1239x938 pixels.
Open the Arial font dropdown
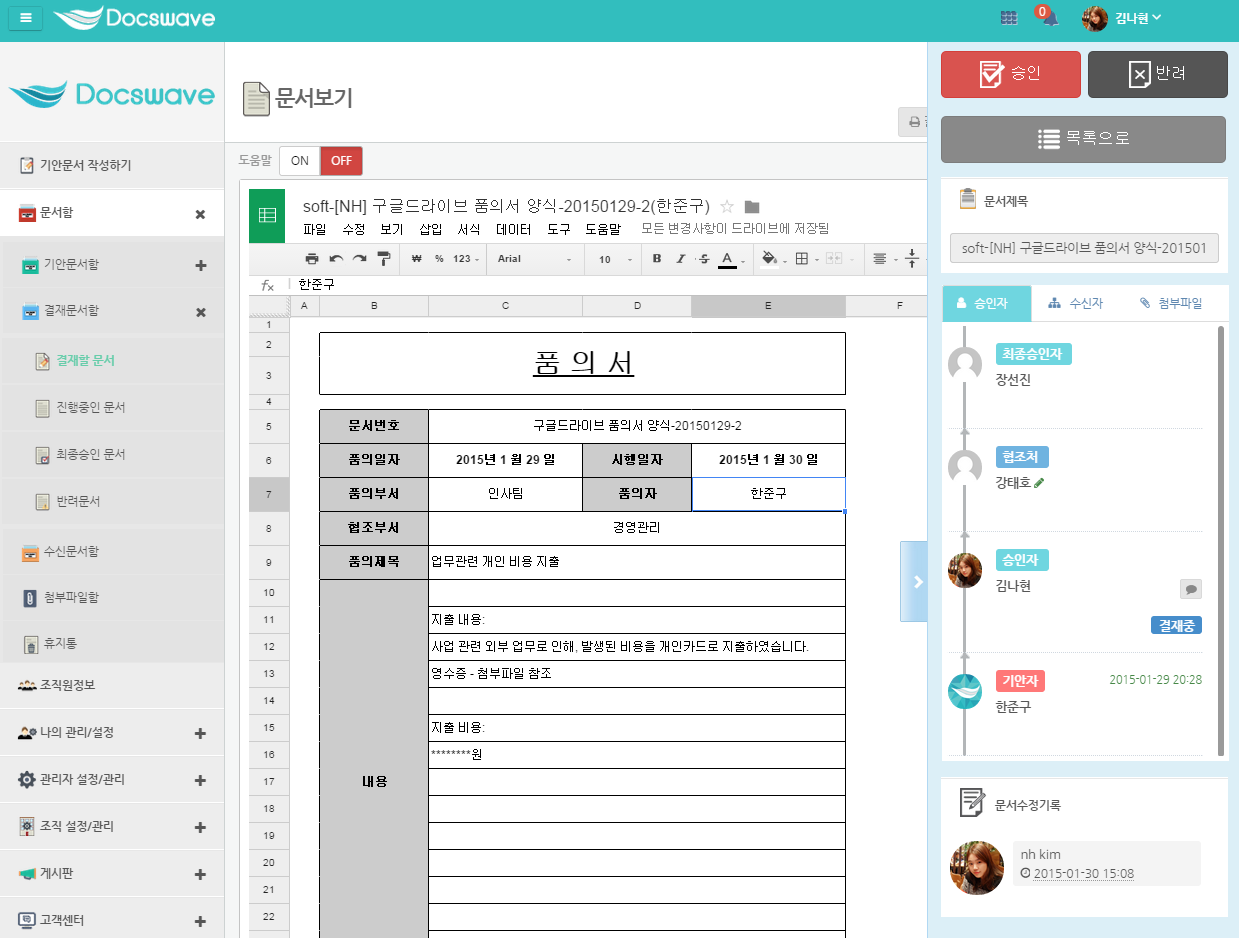(534, 259)
